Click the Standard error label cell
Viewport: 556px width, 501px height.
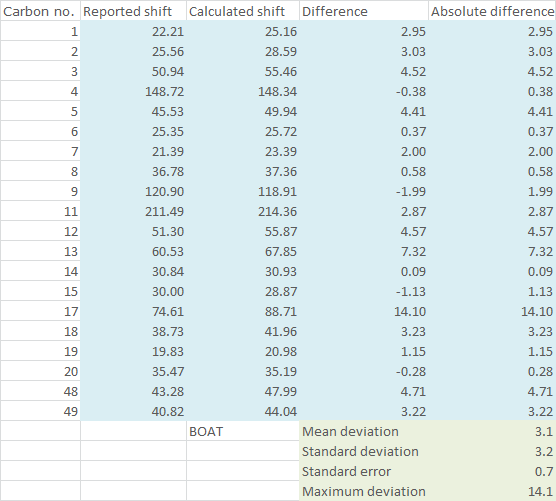[x=364, y=471]
